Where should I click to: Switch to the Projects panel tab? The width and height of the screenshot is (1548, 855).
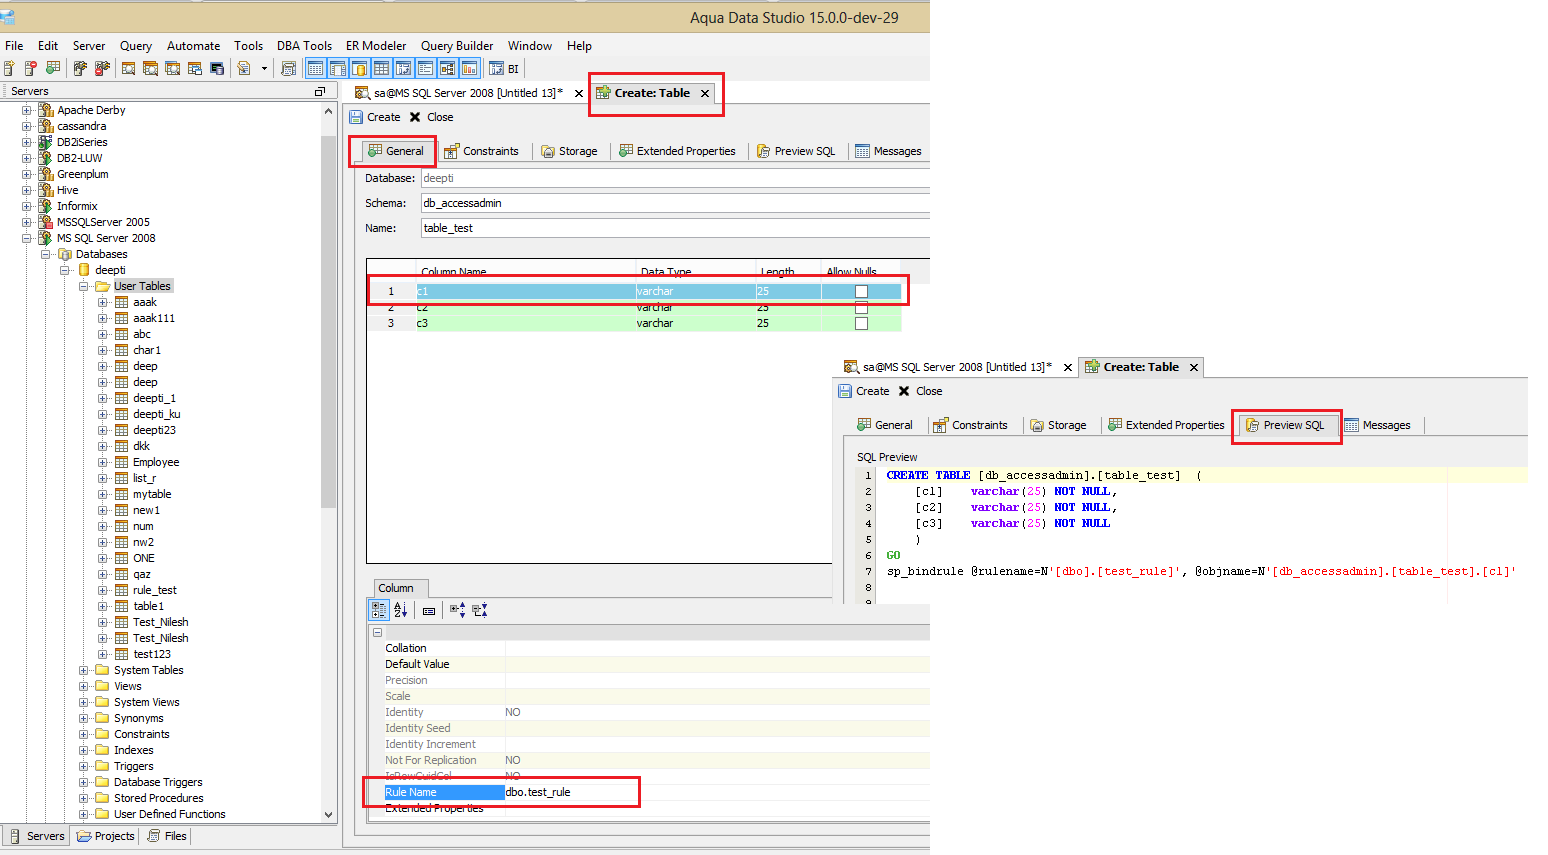click(105, 836)
